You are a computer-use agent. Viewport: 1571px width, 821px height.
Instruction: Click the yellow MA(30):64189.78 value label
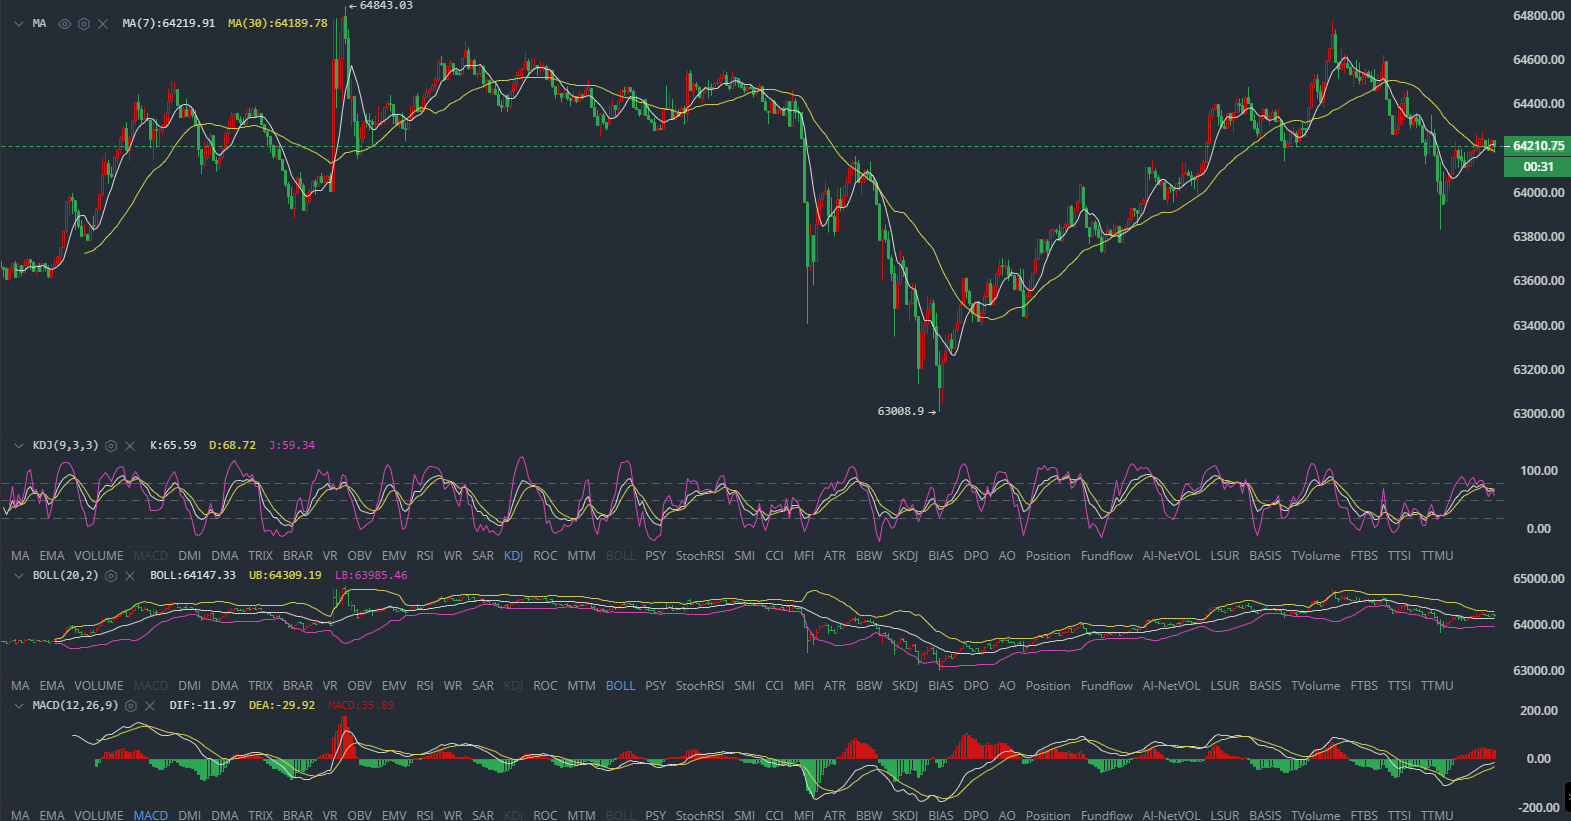click(x=278, y=24)
